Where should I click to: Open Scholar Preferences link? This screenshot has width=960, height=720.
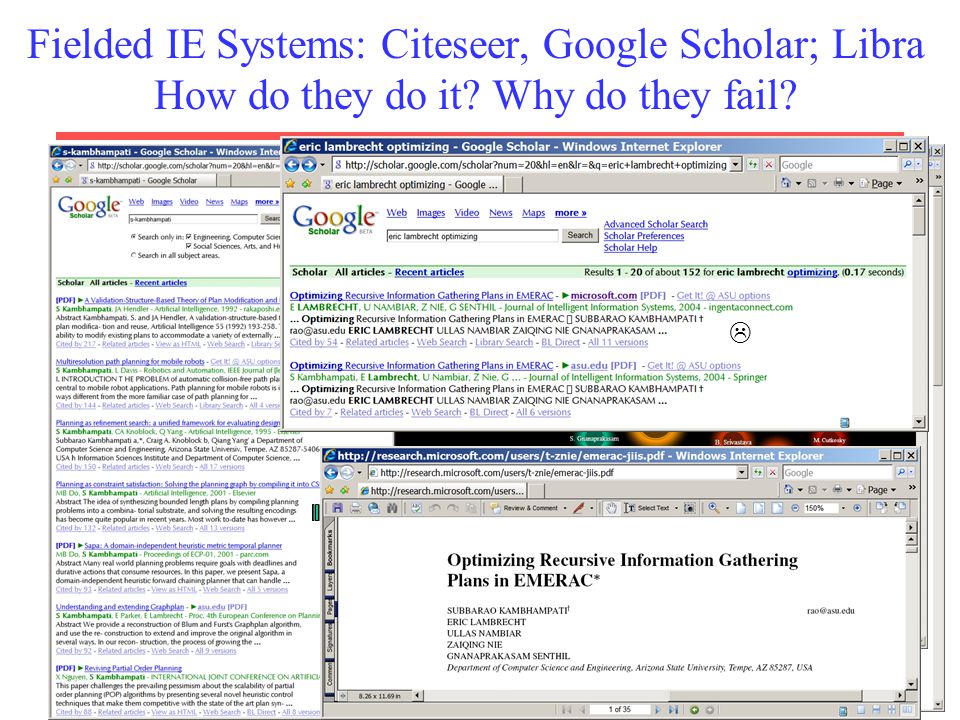(643, 236)
